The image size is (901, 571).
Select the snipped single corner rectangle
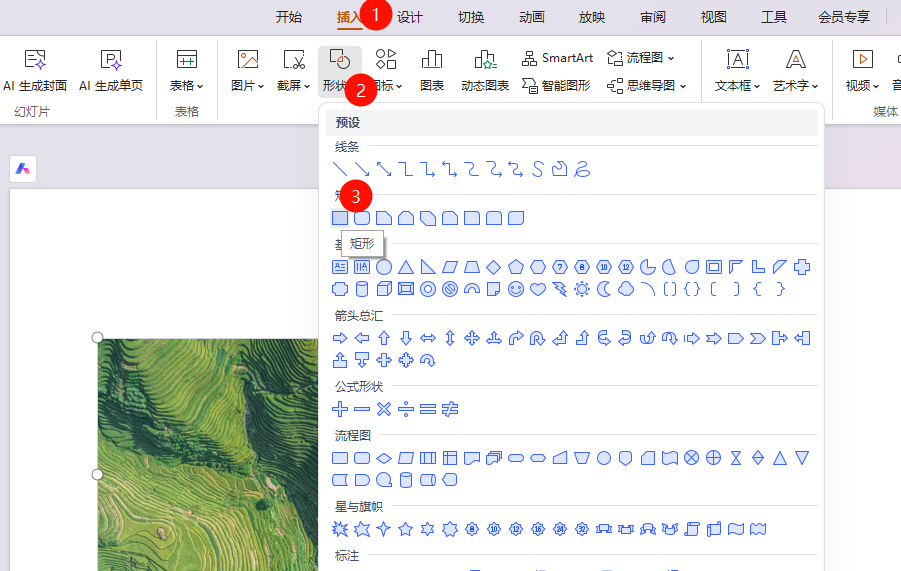coord(384,218)
